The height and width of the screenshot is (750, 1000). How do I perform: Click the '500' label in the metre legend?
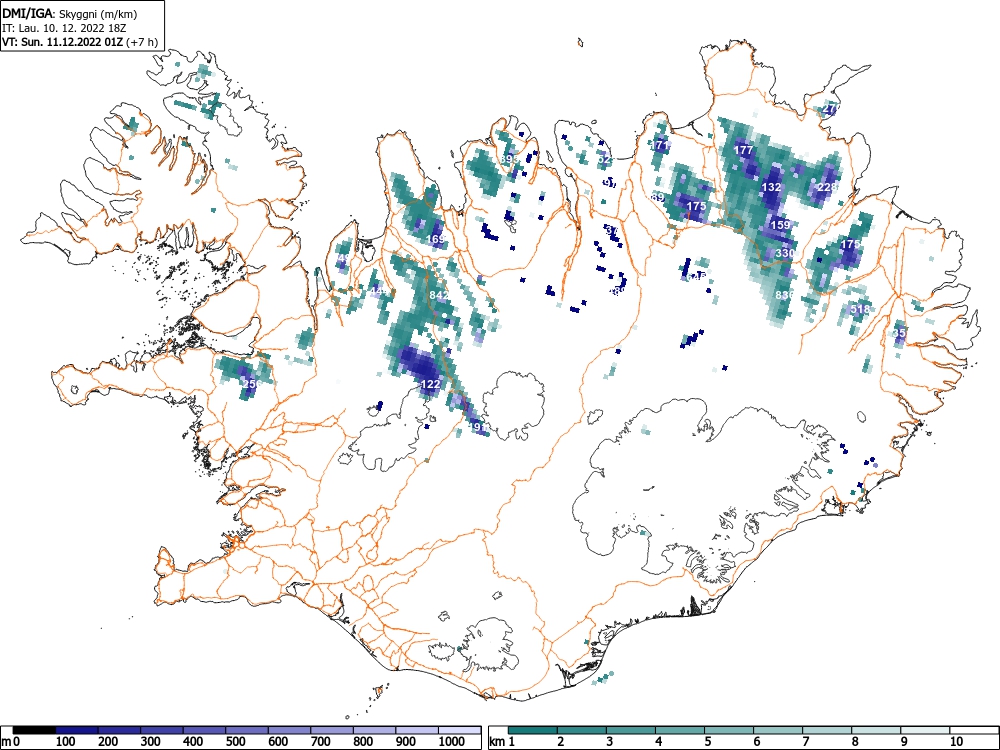(235, 742)
